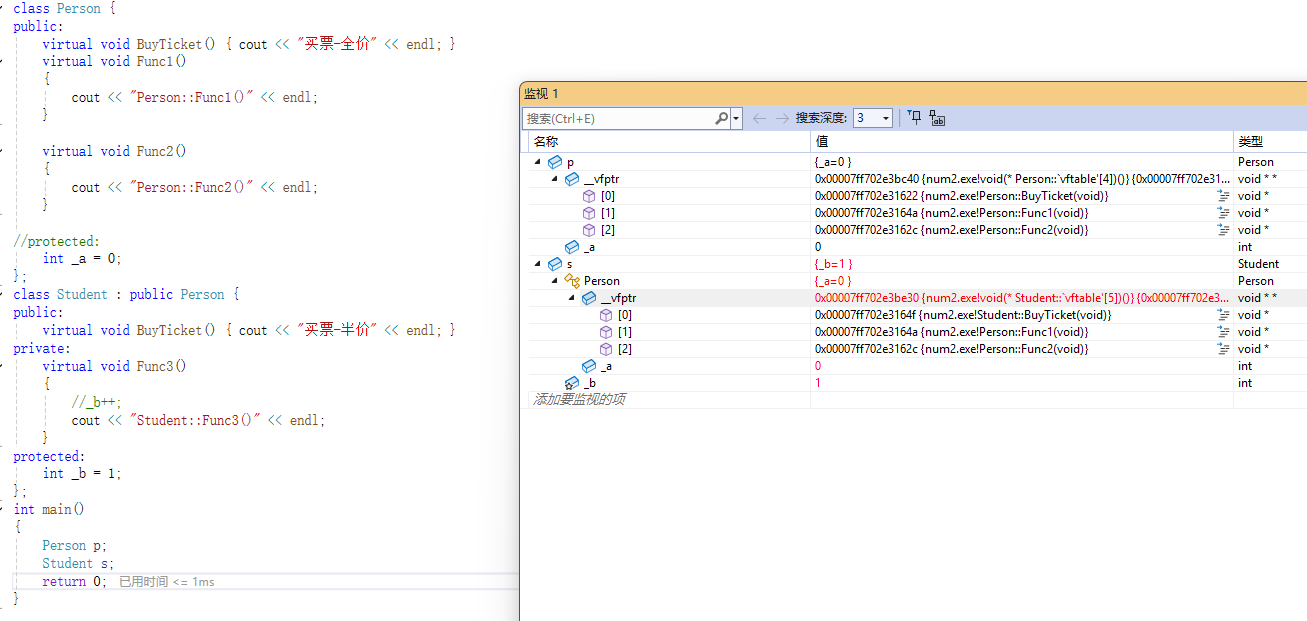
Task: Click 'int _a = 0;' in code
Action: pos(82,258)
